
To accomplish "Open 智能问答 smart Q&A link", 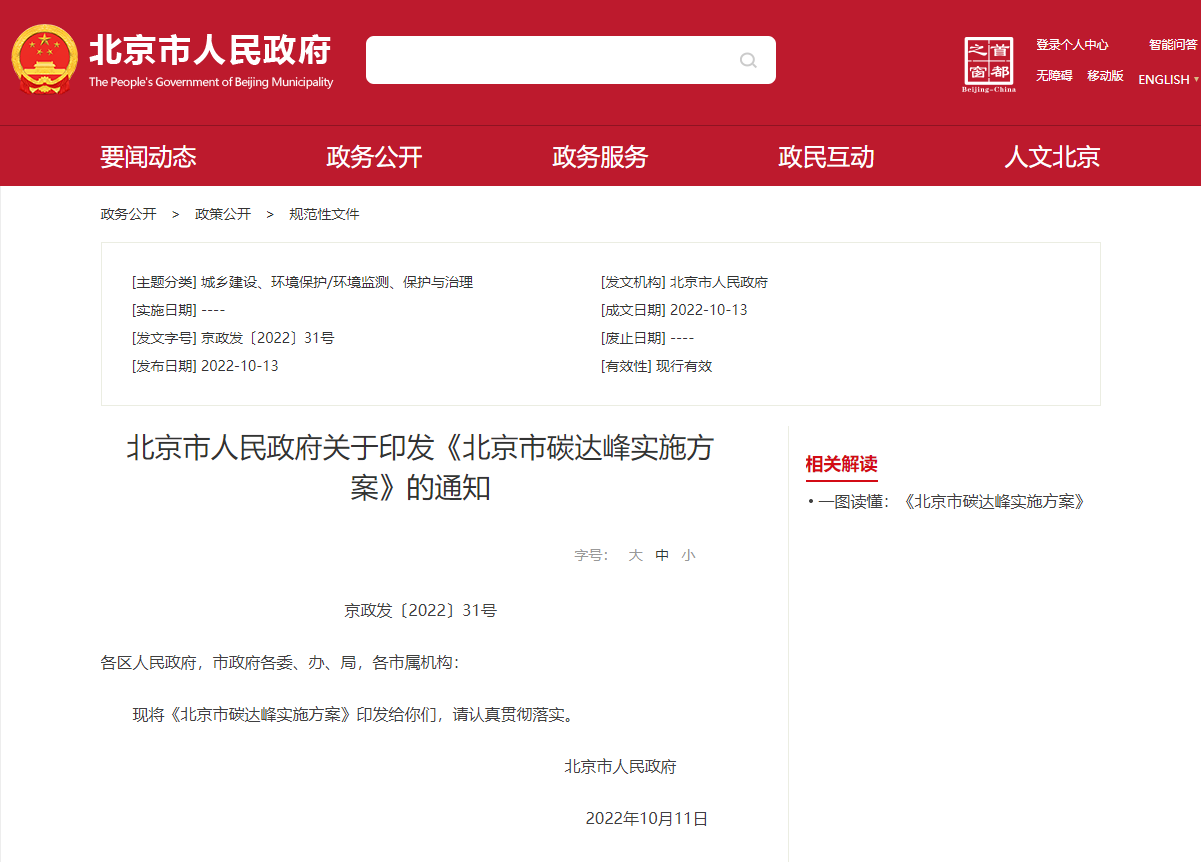I will (x=1172, y=45).
